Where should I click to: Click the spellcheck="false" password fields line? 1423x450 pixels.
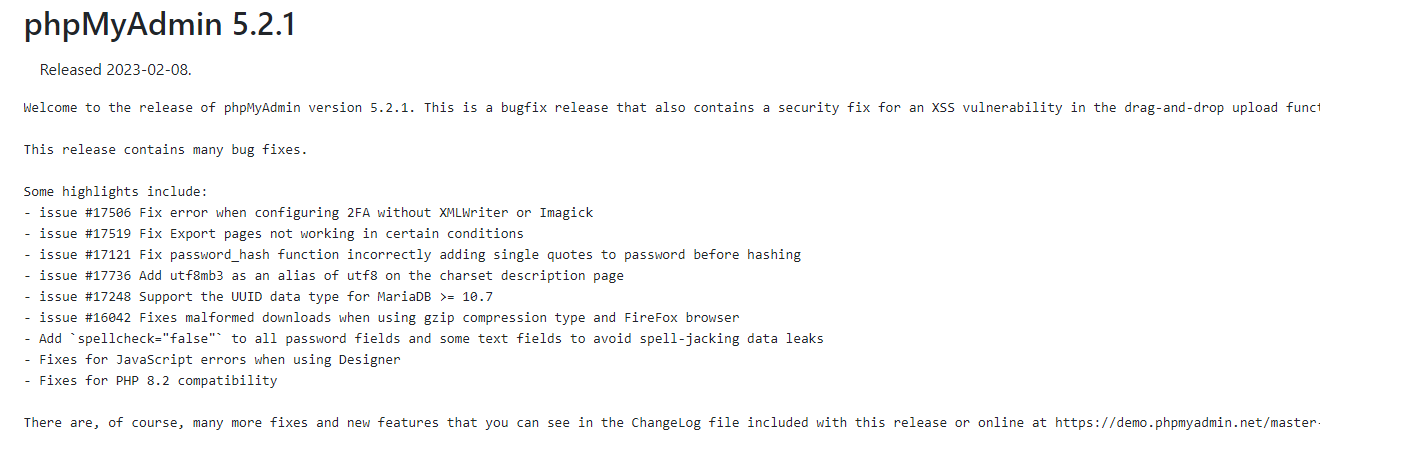[x=423, y=339]
